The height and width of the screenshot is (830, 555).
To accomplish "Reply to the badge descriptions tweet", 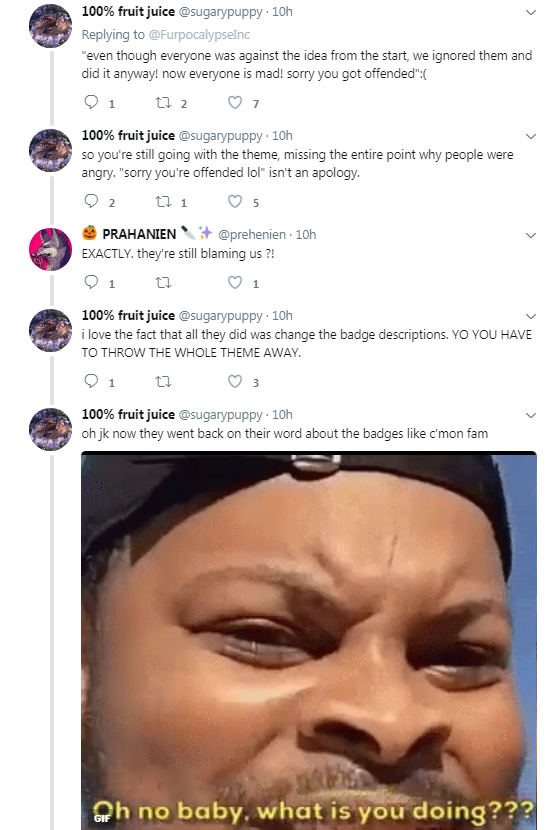I will pos(92,381).
